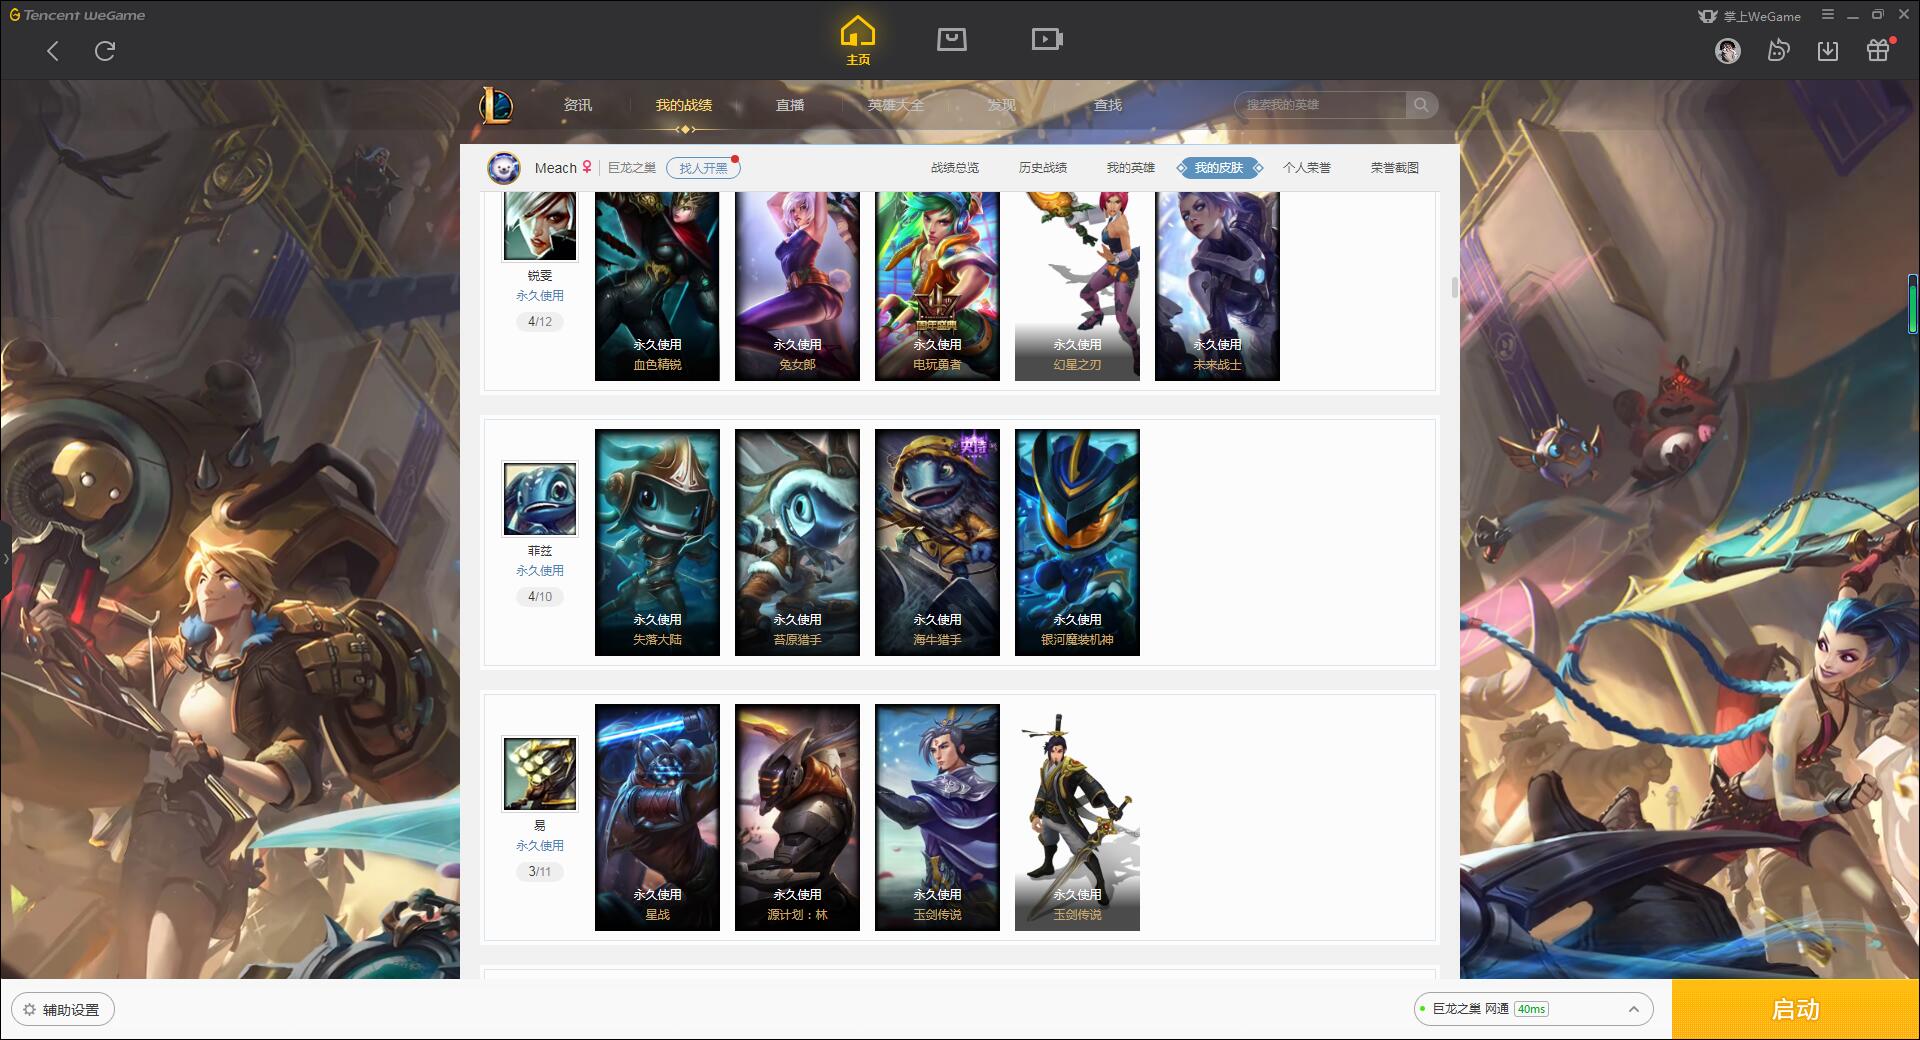Refresh the page with reload icon
This screenshot has height=1040, width=1920.
click(105, 51)
